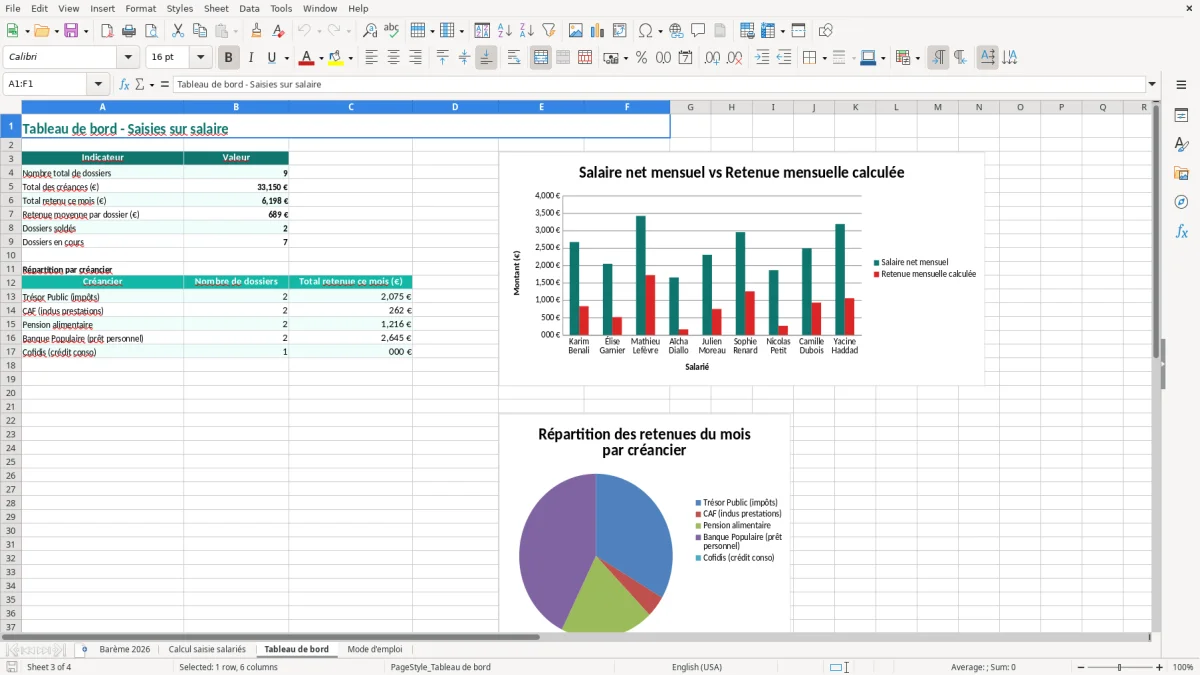Apply AutoFilter with the funnel icon
The image size is (1200, 675).
click(x=549, y=31)
